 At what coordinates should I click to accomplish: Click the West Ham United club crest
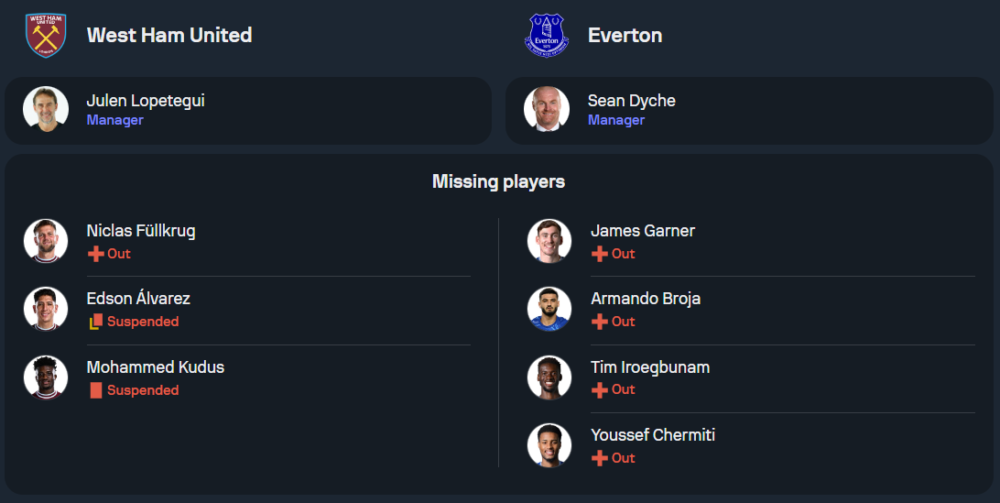(x=45, y=35)
